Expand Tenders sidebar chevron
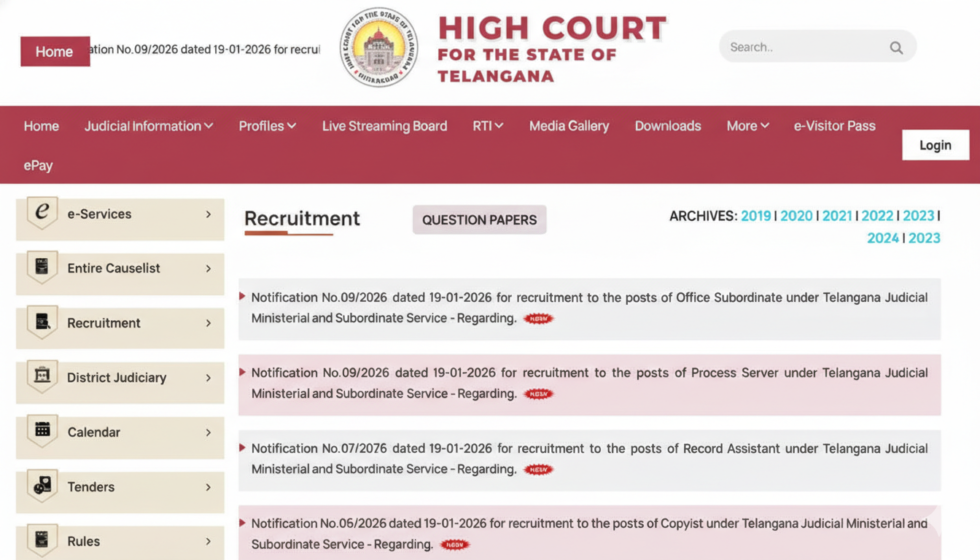 pyautogui.click(x=209, y=487)
